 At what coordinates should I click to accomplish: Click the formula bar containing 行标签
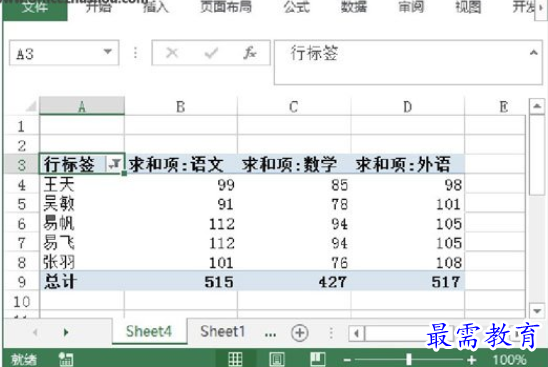click(x=408, y=63)
